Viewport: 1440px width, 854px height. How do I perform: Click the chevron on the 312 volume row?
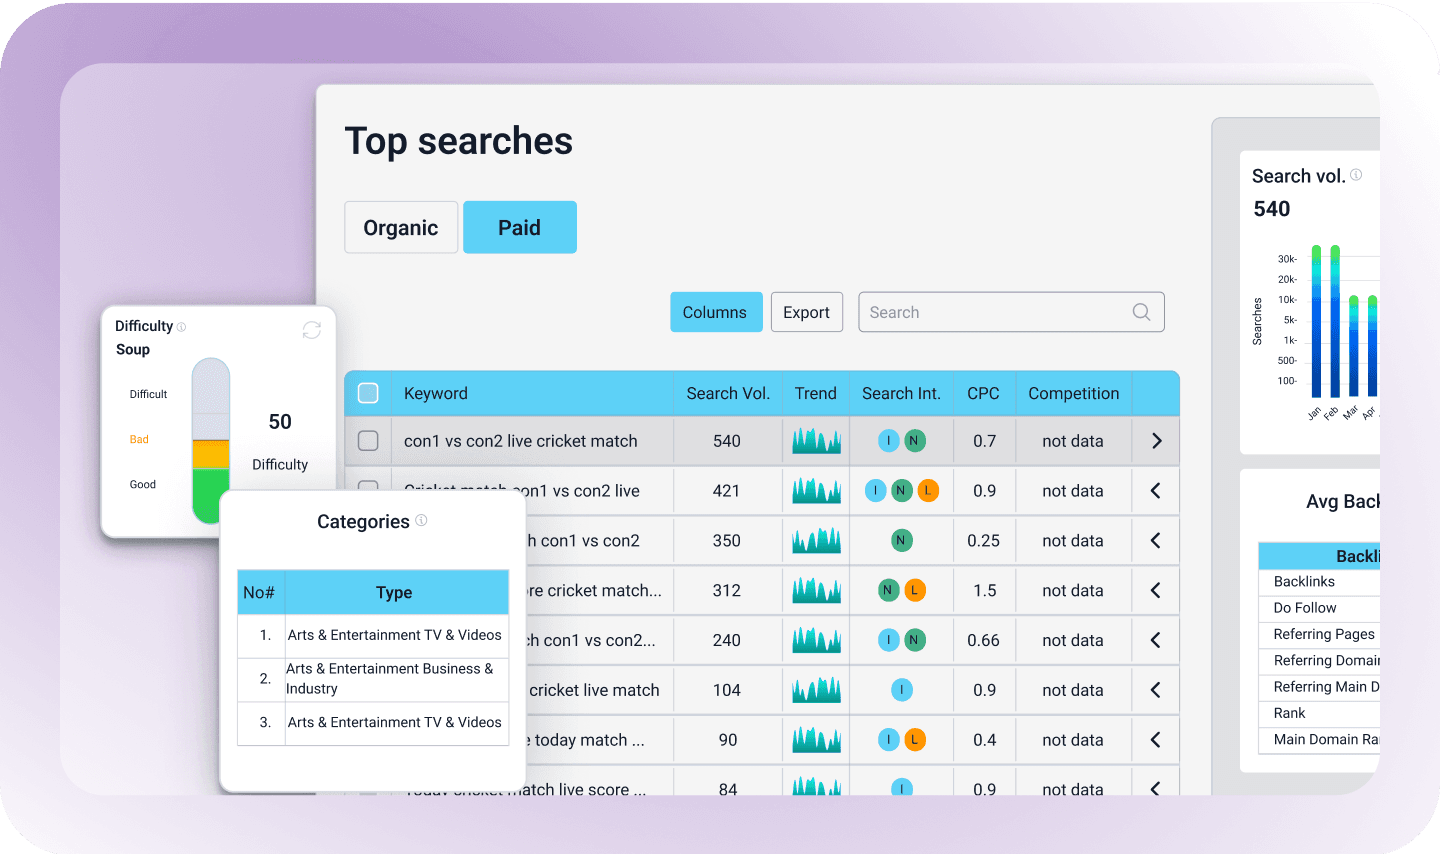[1156, 591]
